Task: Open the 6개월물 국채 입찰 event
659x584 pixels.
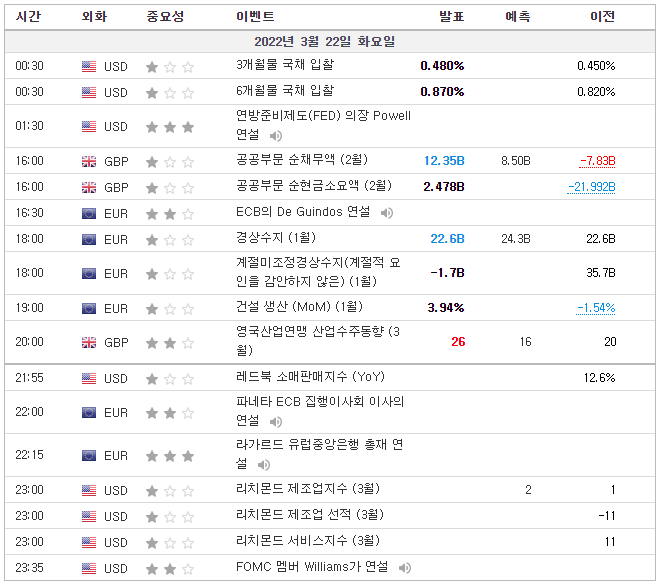Action: pos(285,91)
